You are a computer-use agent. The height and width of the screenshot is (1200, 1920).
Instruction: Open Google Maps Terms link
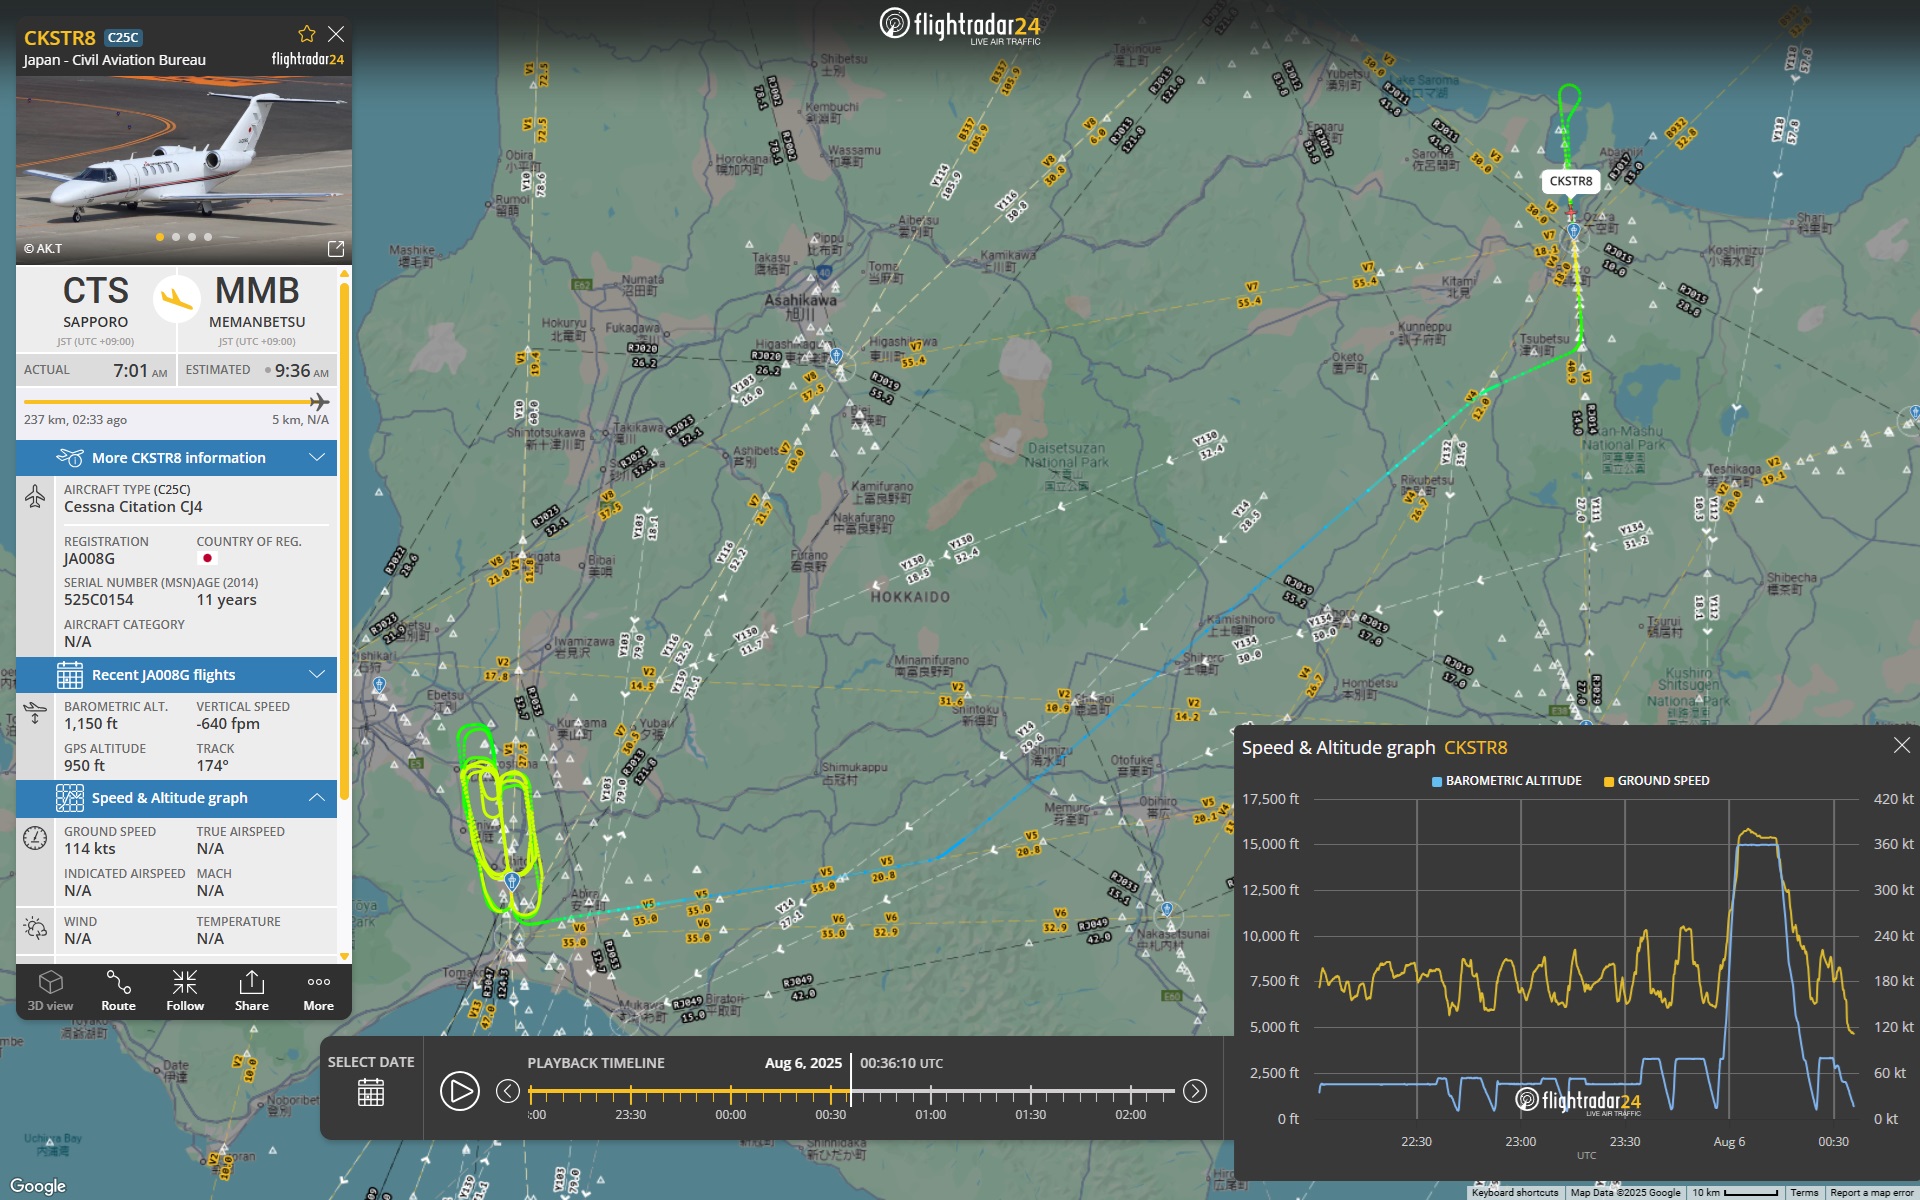(x=1804, y=1192)
